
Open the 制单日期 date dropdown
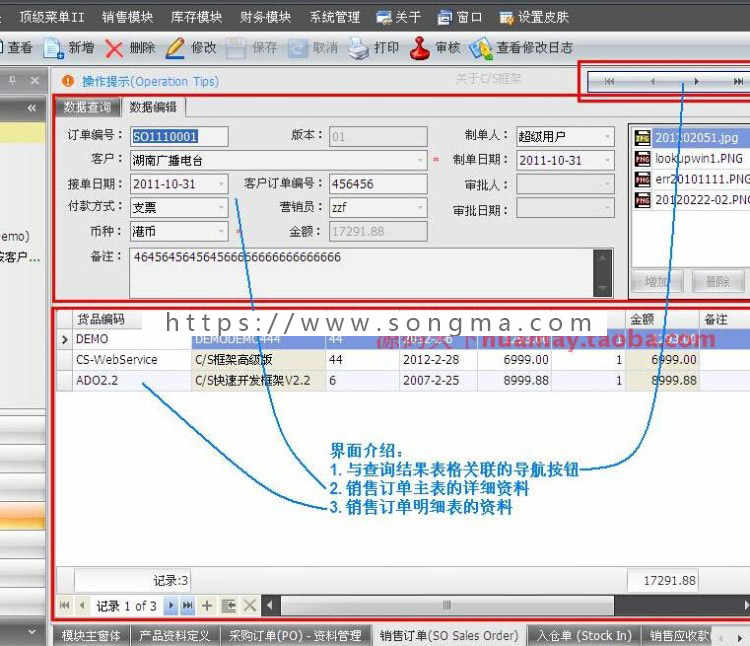point(607,160)
